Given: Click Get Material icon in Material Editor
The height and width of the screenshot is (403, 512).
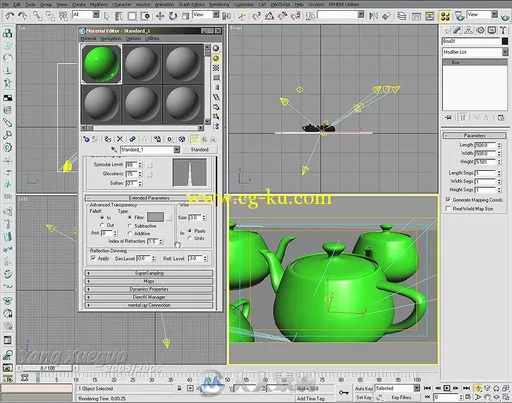Looking at the screenshot, I should coord(86,139).
